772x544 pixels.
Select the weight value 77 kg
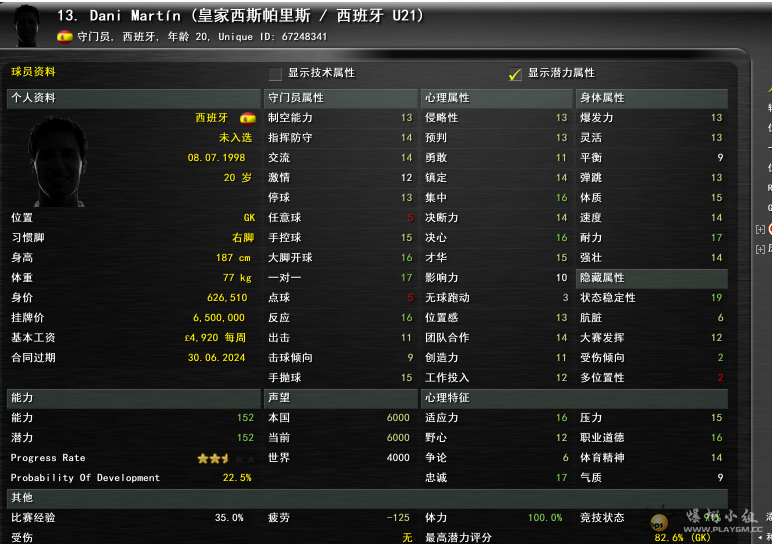(237, 278)
